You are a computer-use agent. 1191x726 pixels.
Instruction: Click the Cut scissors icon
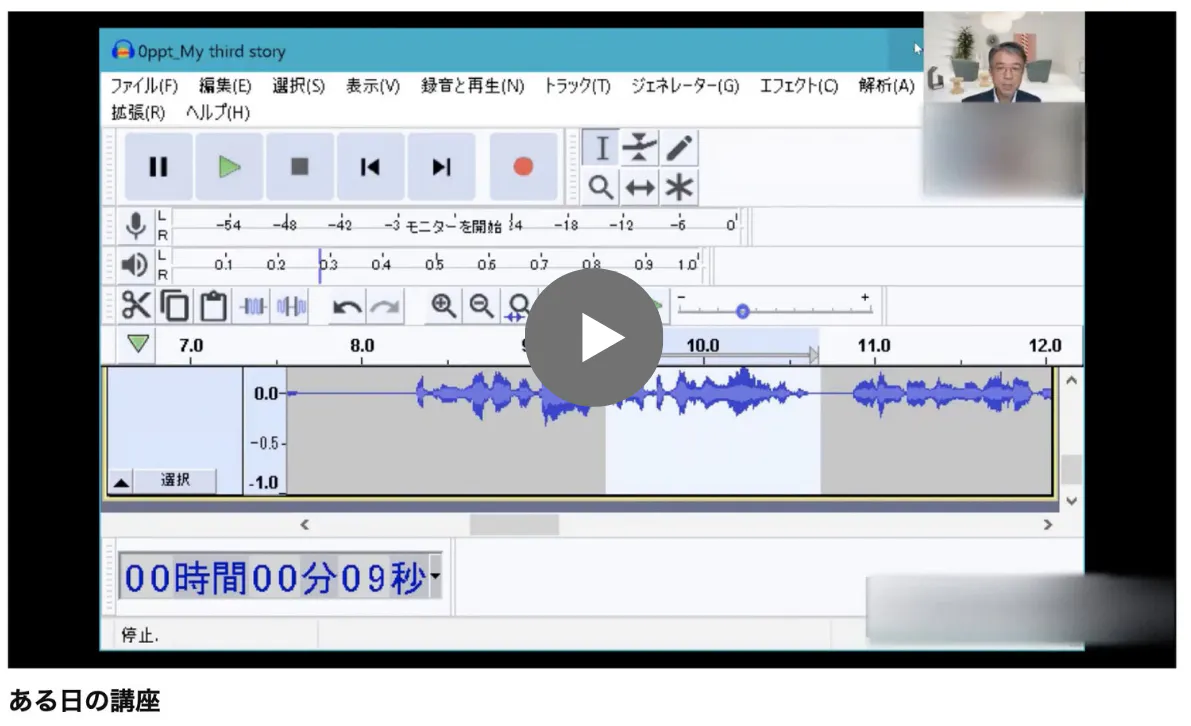pyautogui.click(x=135, y=305)
